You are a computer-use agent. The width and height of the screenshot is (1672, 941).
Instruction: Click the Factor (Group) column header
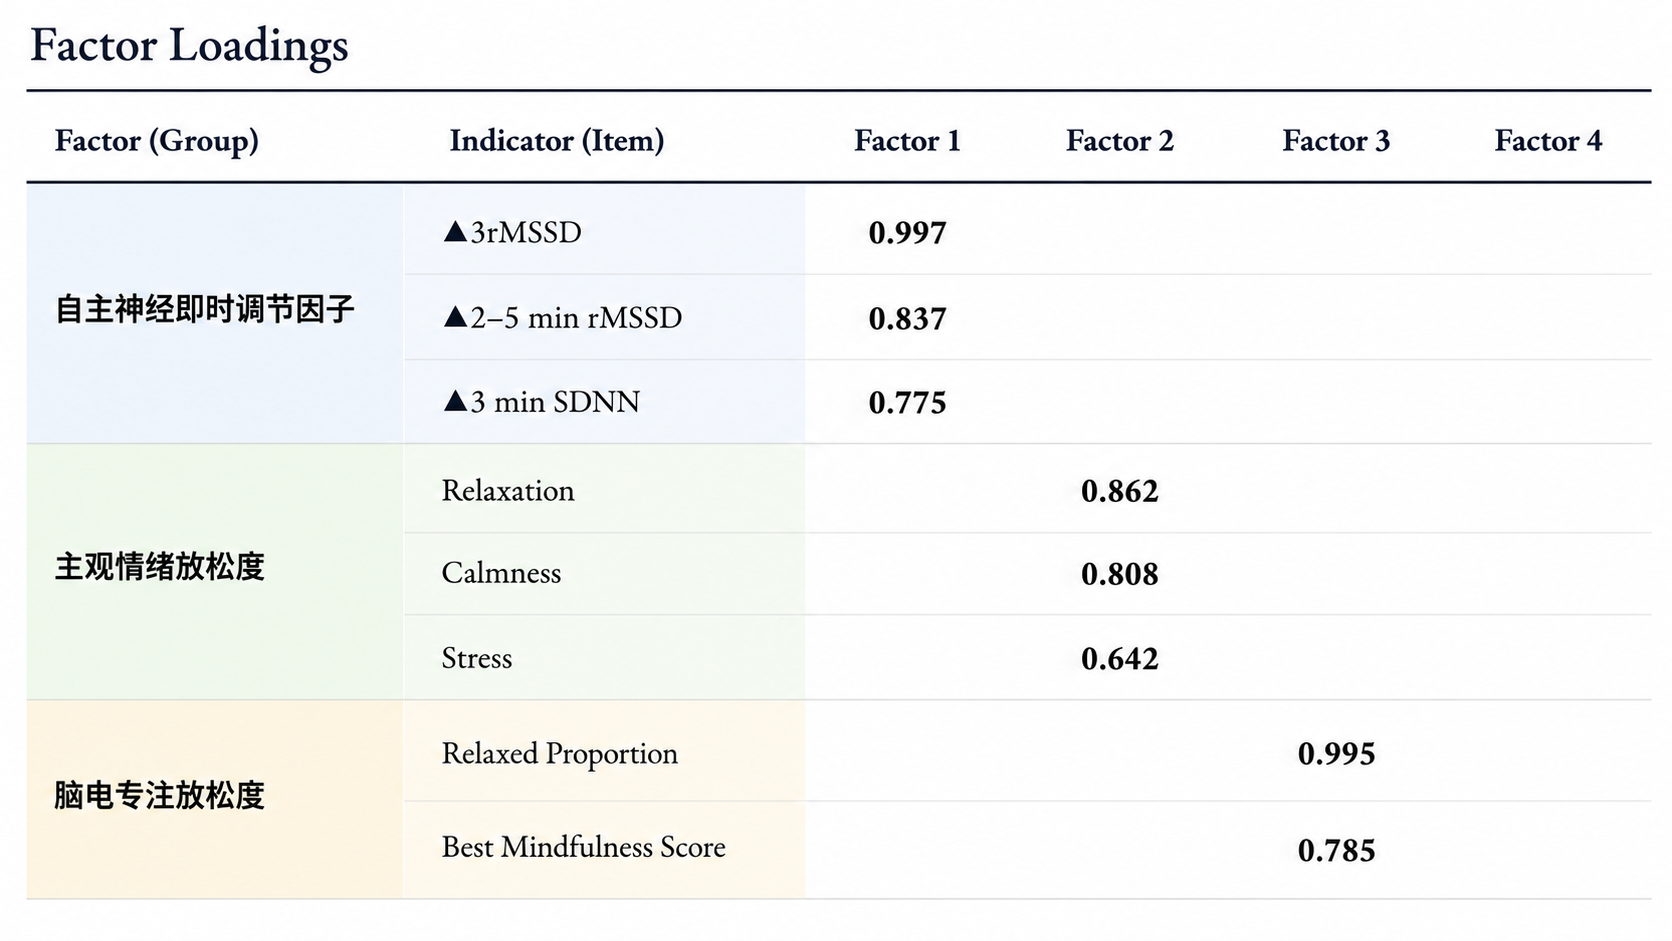157,141
